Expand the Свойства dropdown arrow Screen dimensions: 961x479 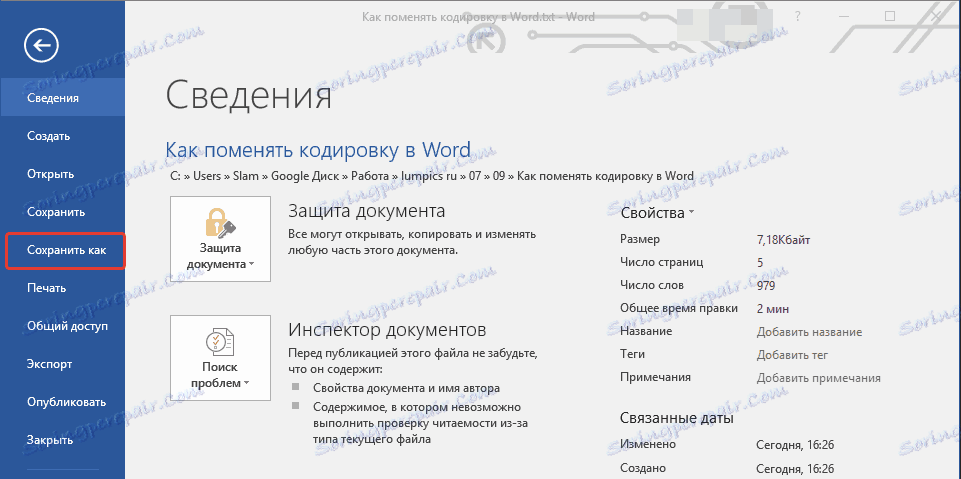coord(691,213)
